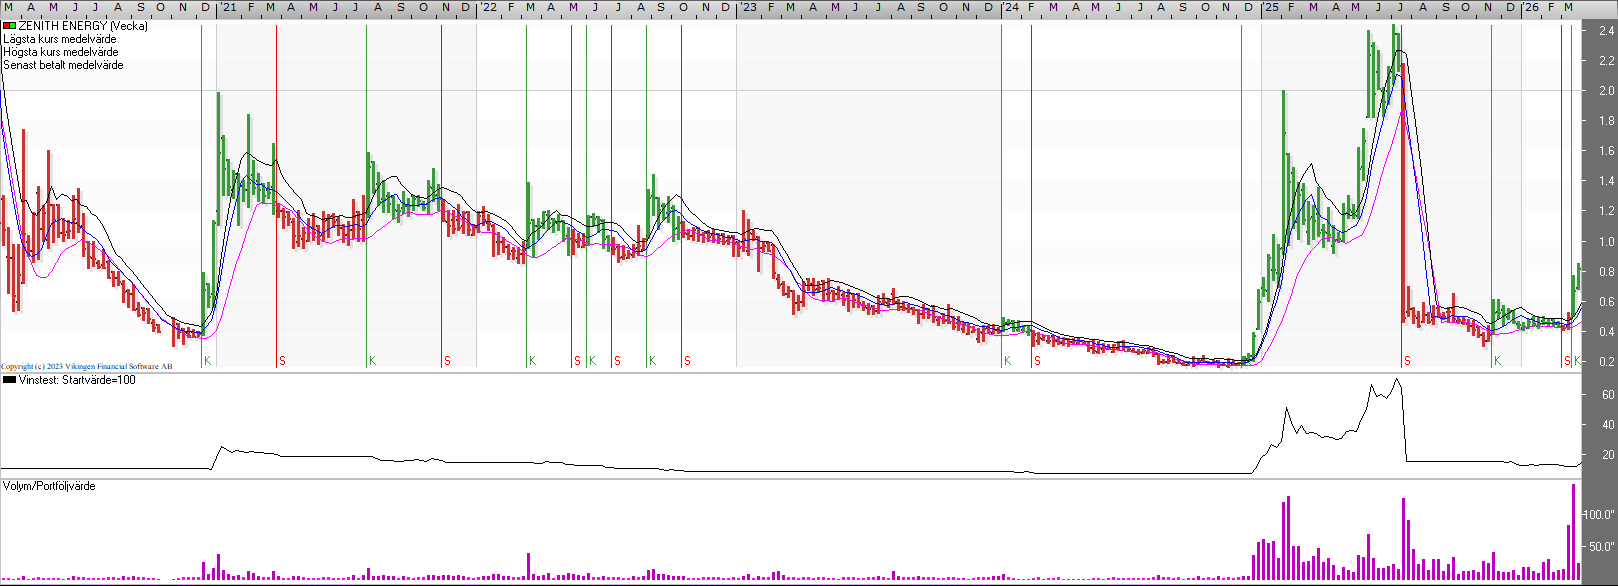Viewport: 1618px width, 586px height.
Task: Click the Volym/Portföljvärde panel label
Action: [x=49, y=486]
